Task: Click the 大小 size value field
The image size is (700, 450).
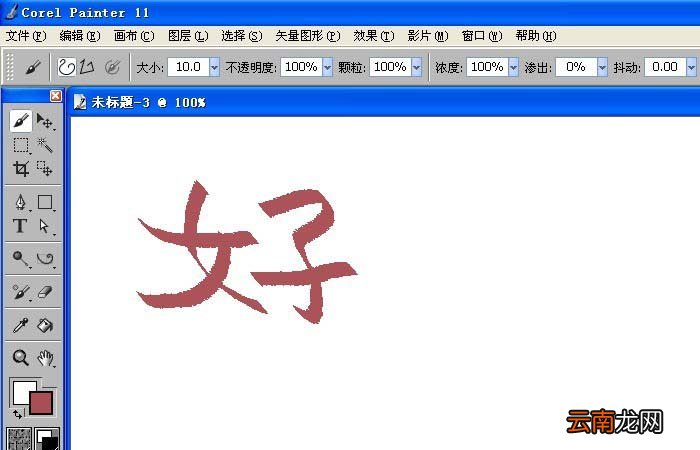Action: click(188, 67)
